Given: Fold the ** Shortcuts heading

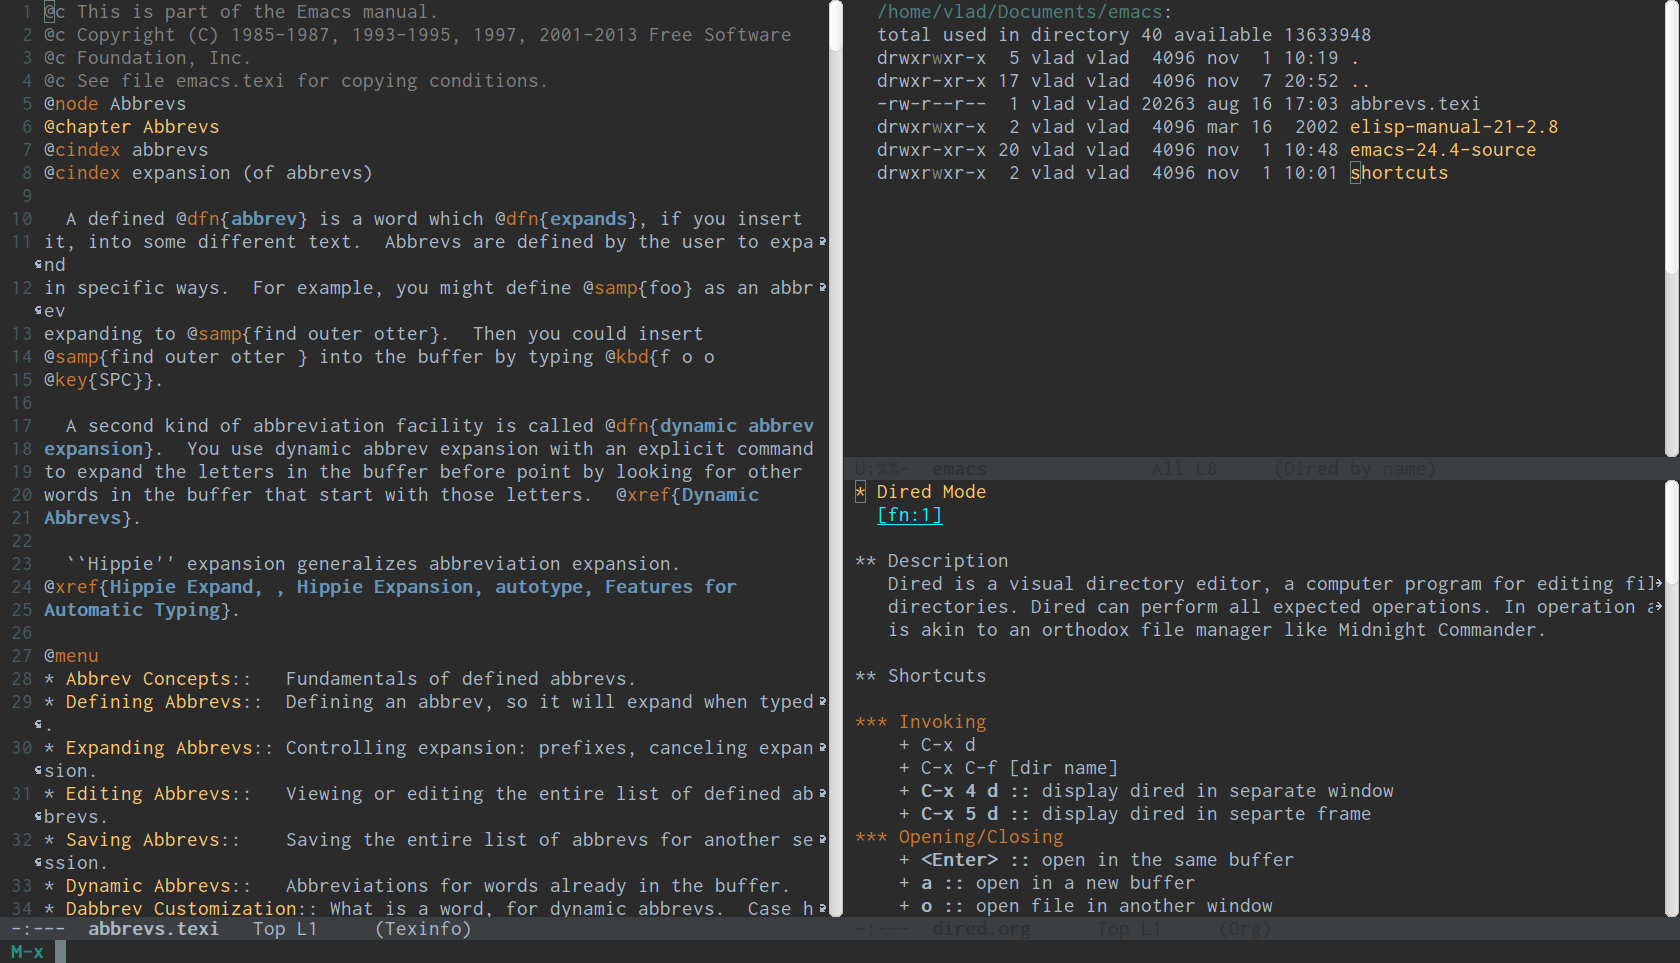Looking at the screenshot, I should (921, 676).
